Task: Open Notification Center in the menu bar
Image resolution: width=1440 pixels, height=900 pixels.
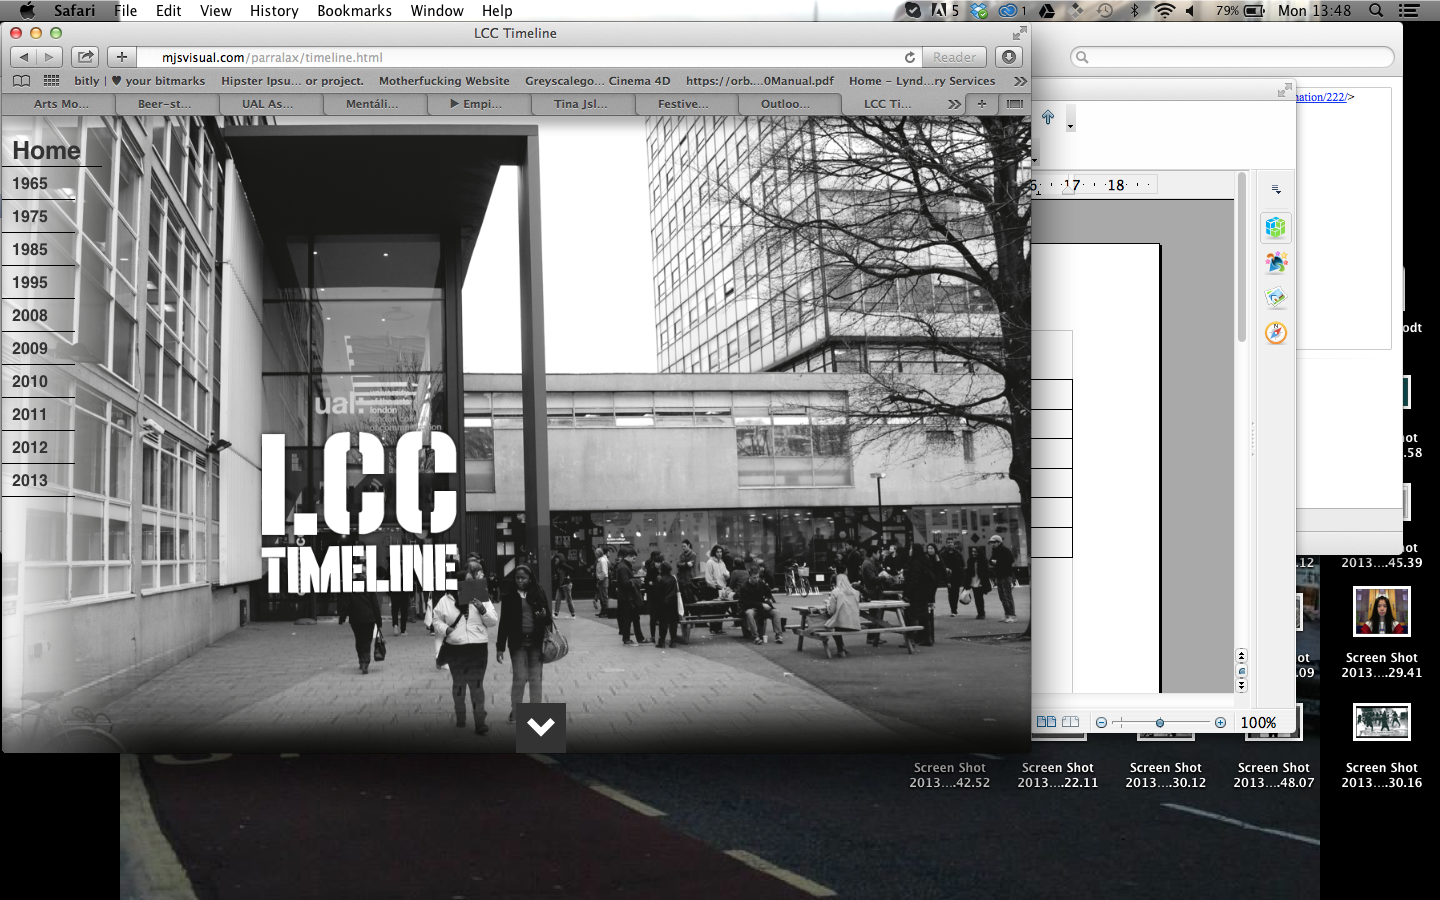Action: [1409, 11]
